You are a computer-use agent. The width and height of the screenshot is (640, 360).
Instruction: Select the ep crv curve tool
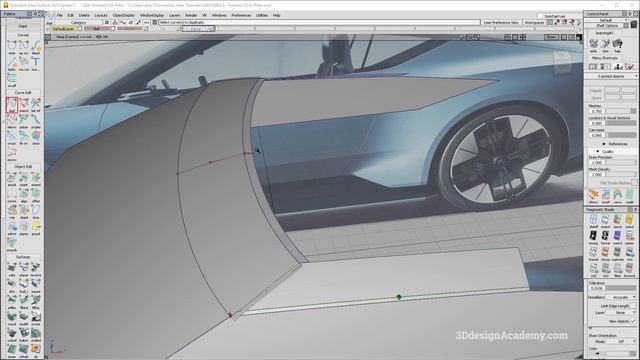(x=24, y=46)
